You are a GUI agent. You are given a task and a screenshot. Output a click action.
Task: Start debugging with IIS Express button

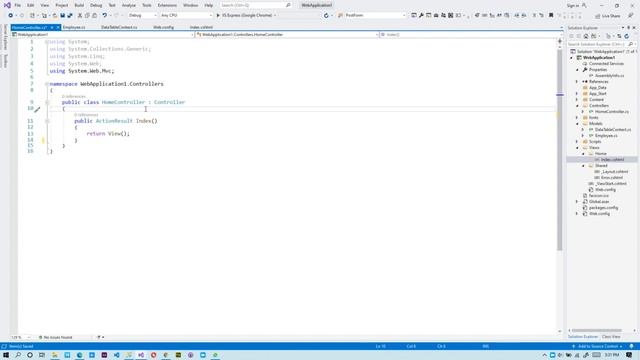pos(246,16)
